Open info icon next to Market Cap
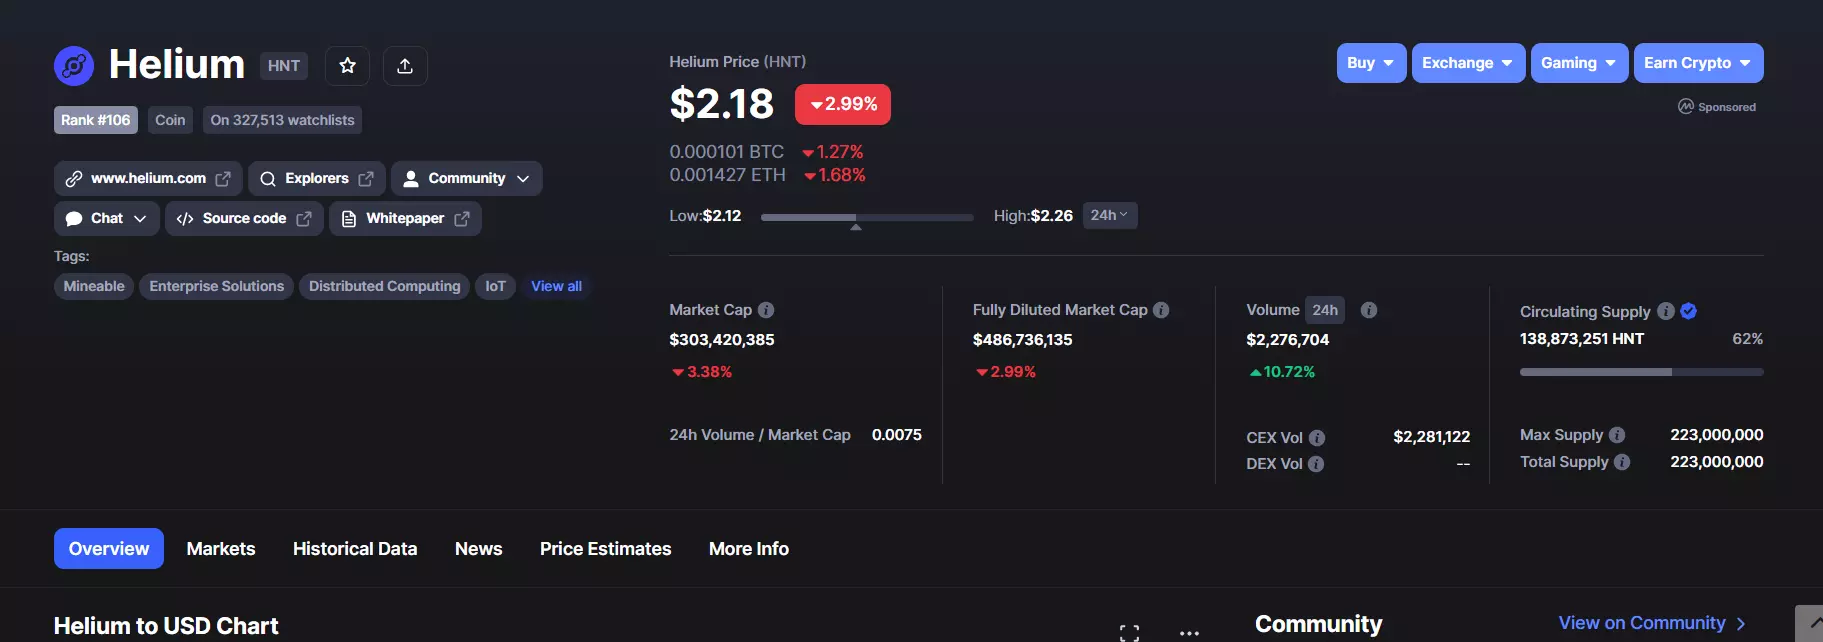Image resolution: width=1823 pixels, height=642 pixels. point(766,310)
